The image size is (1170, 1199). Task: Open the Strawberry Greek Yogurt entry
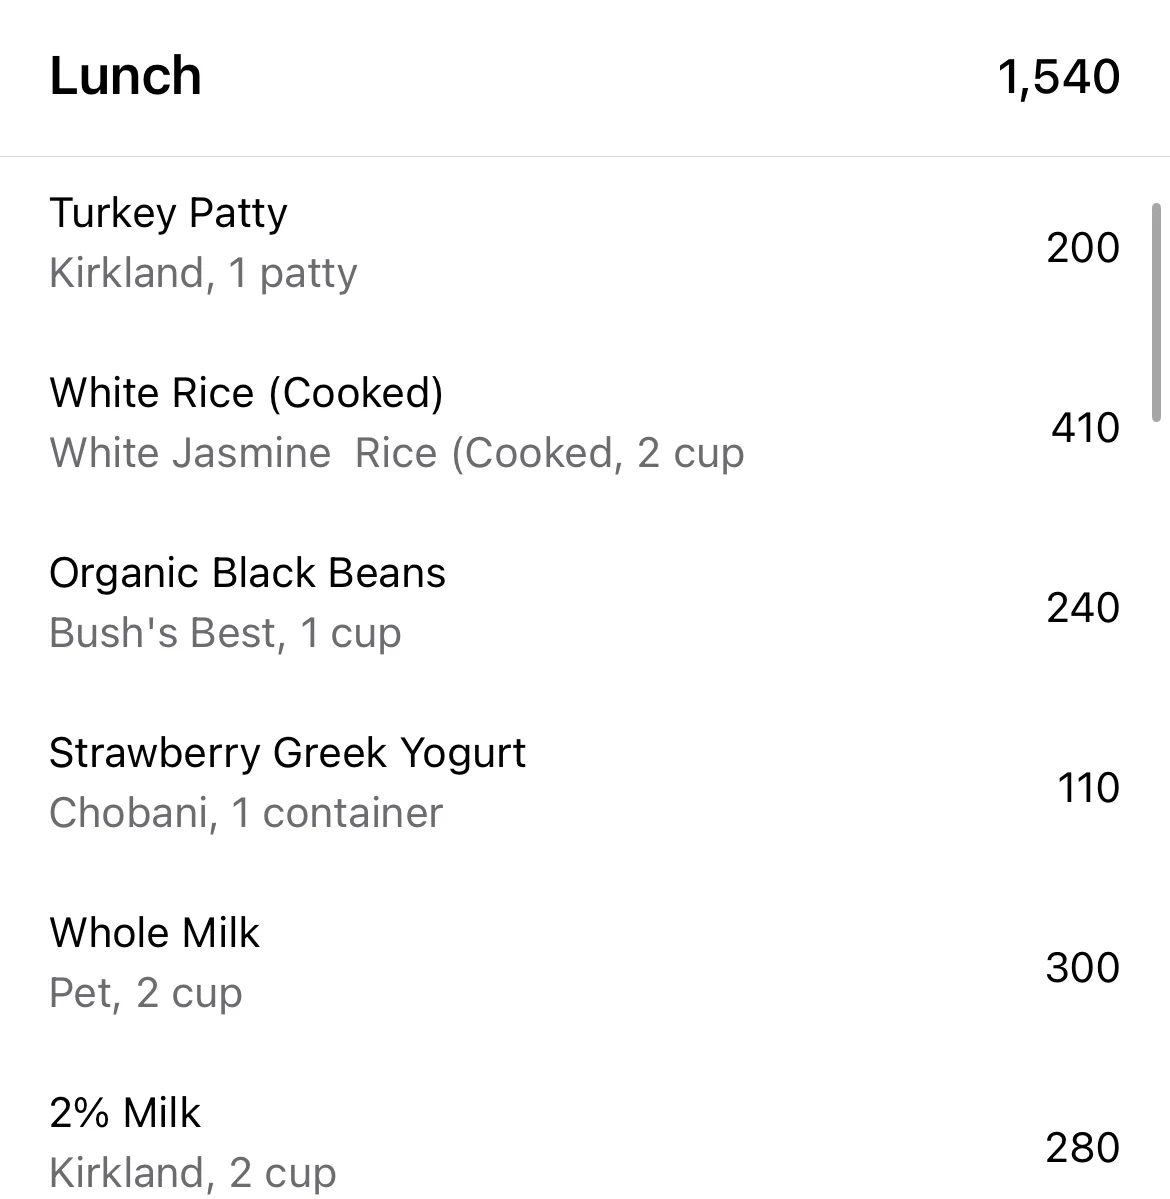click(x=585, y=784)
